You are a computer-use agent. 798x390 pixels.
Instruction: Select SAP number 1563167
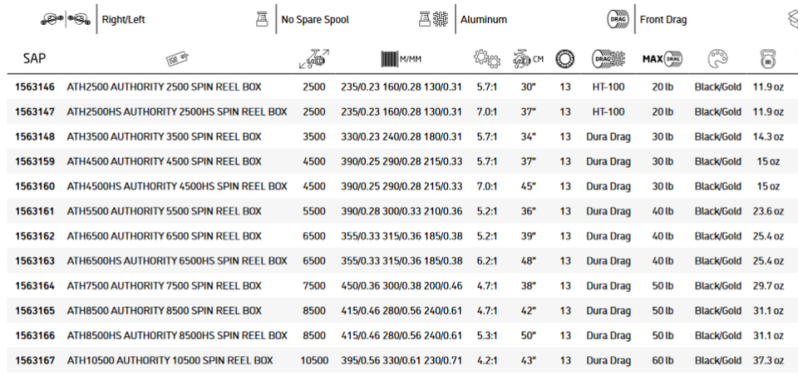(x=35, y=360)
